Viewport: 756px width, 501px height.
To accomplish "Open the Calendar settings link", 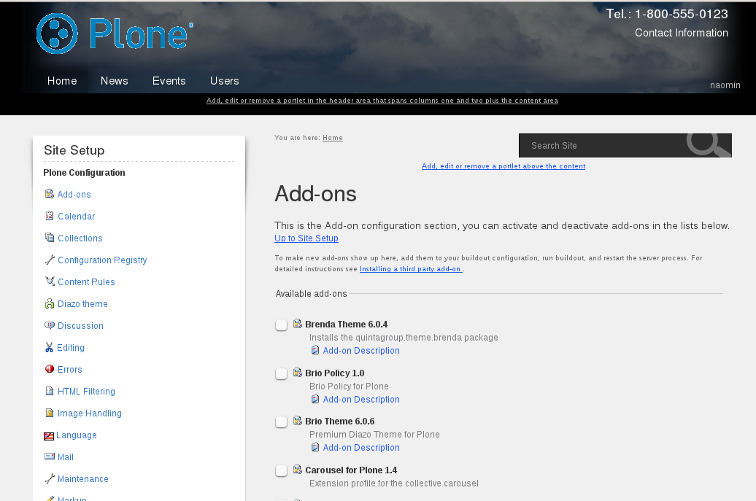I will (76, 216).
